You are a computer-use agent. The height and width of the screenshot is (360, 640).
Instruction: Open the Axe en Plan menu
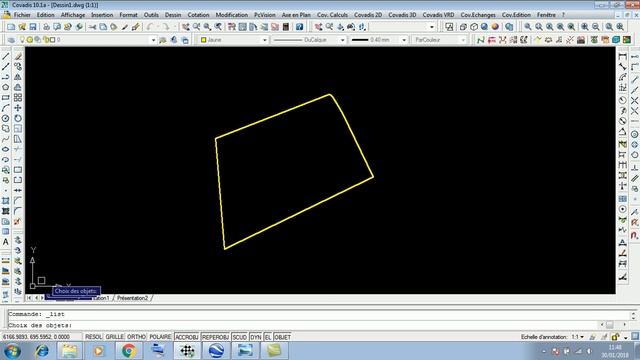coord(296,15)
